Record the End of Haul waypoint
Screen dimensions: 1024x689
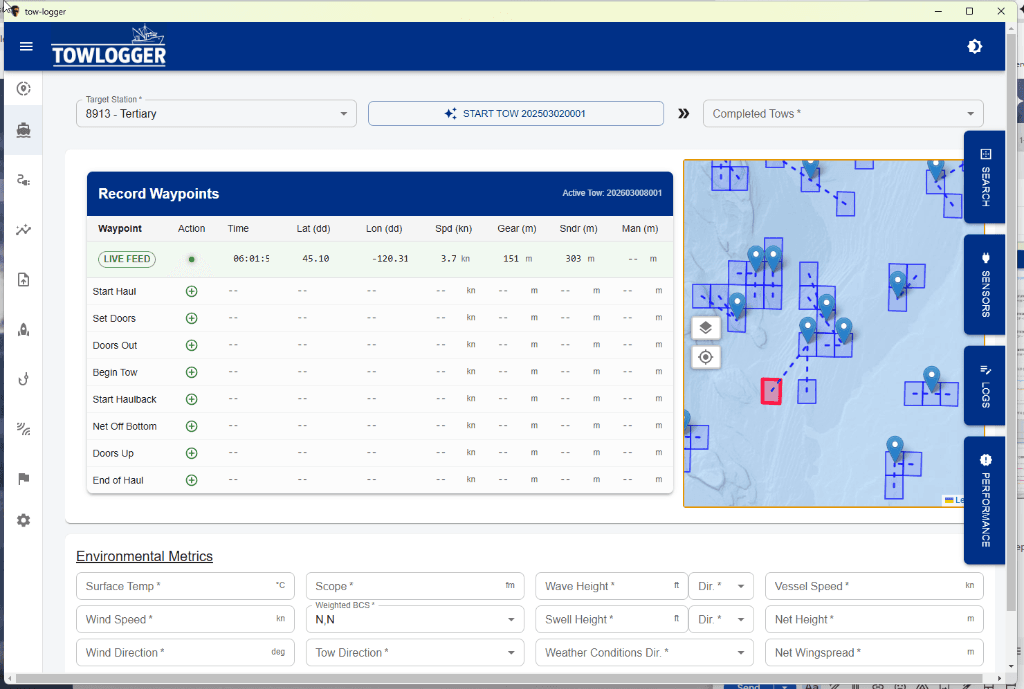coord(191,480)
